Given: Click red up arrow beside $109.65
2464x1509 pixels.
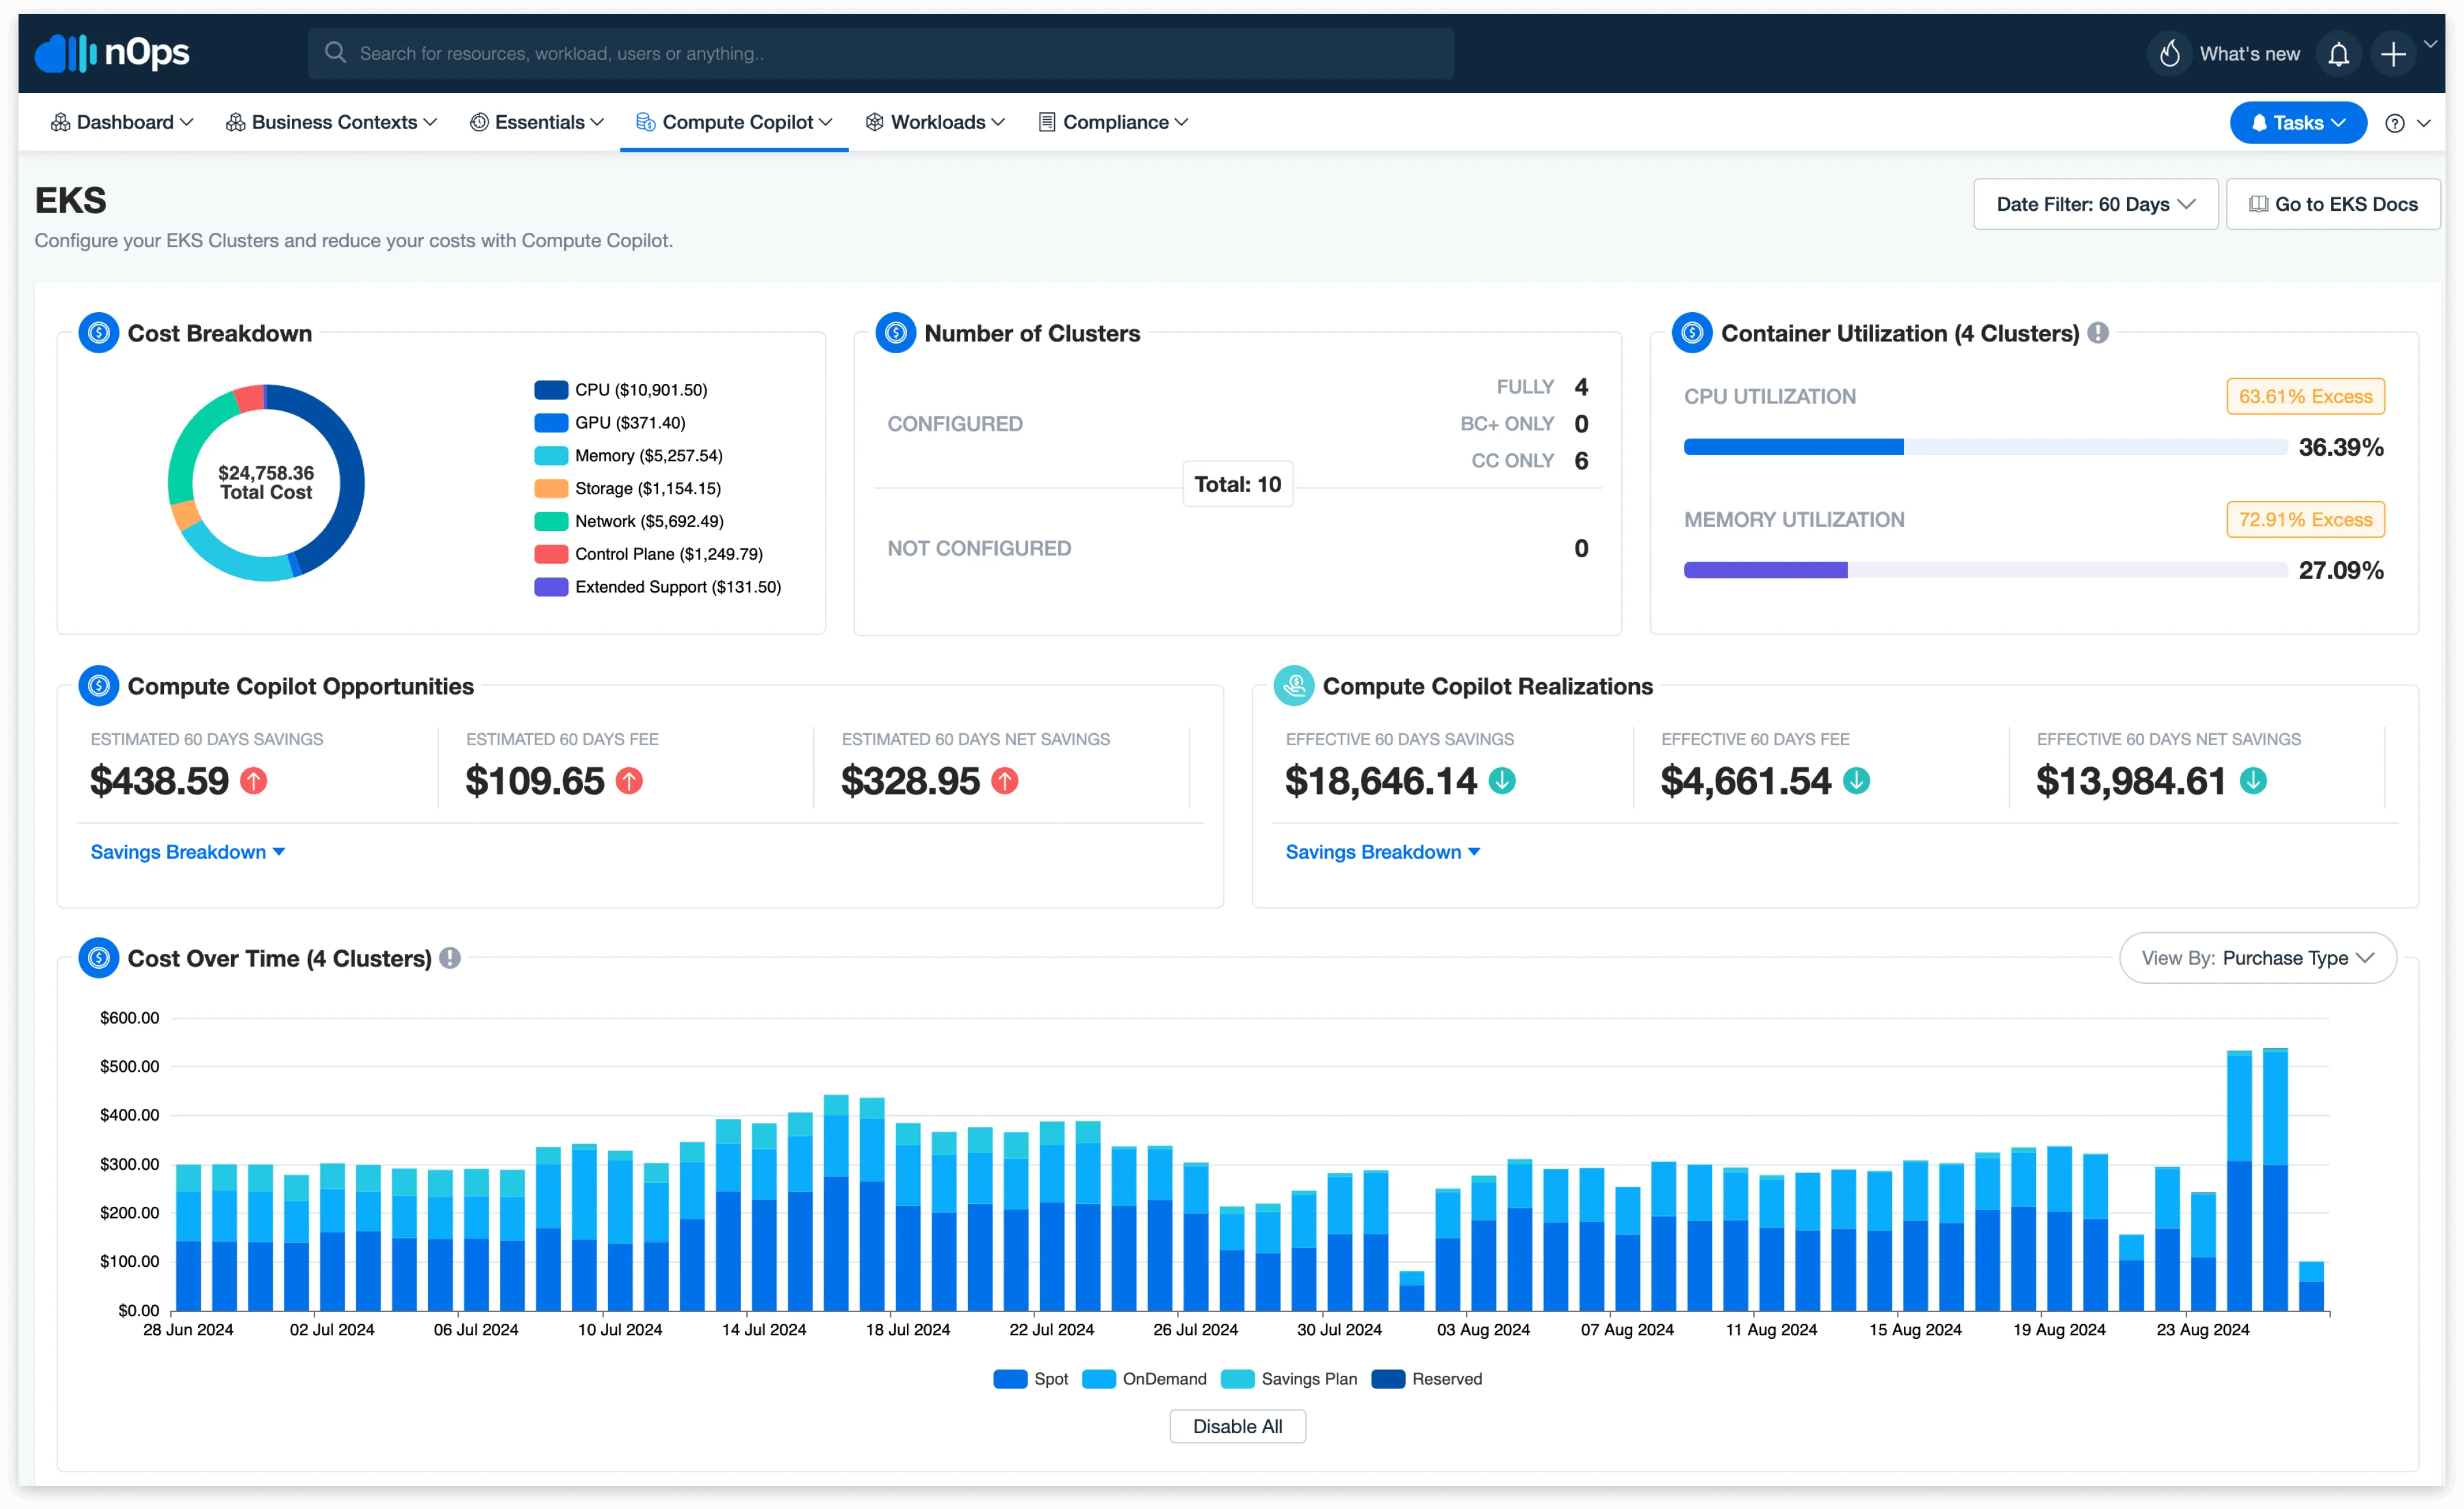Looking at the screenshot, I should click(629, 781).
